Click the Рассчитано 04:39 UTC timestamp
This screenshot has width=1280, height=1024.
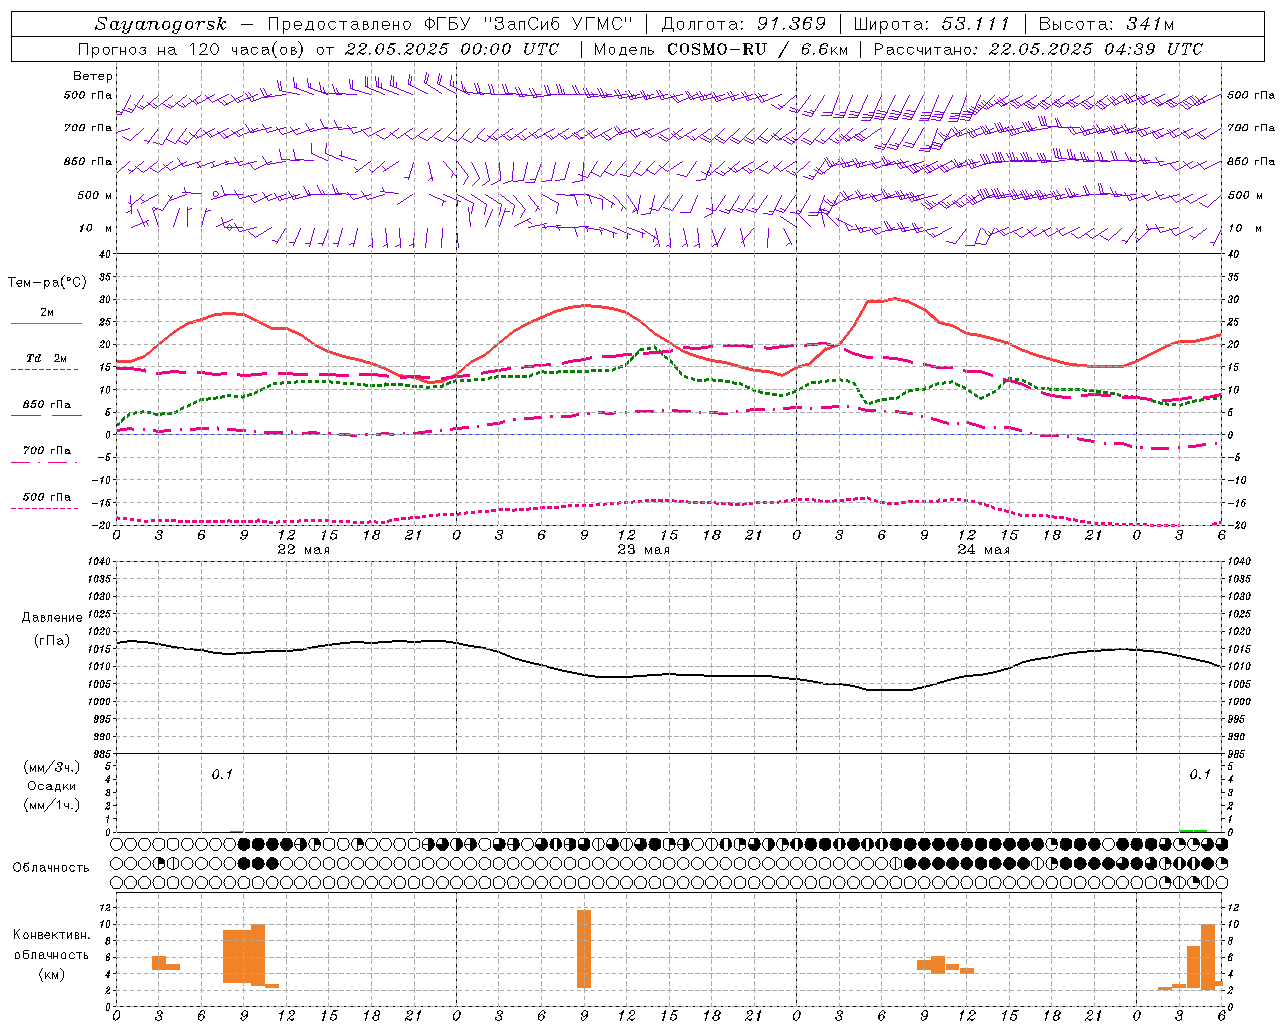(1038, 49)
